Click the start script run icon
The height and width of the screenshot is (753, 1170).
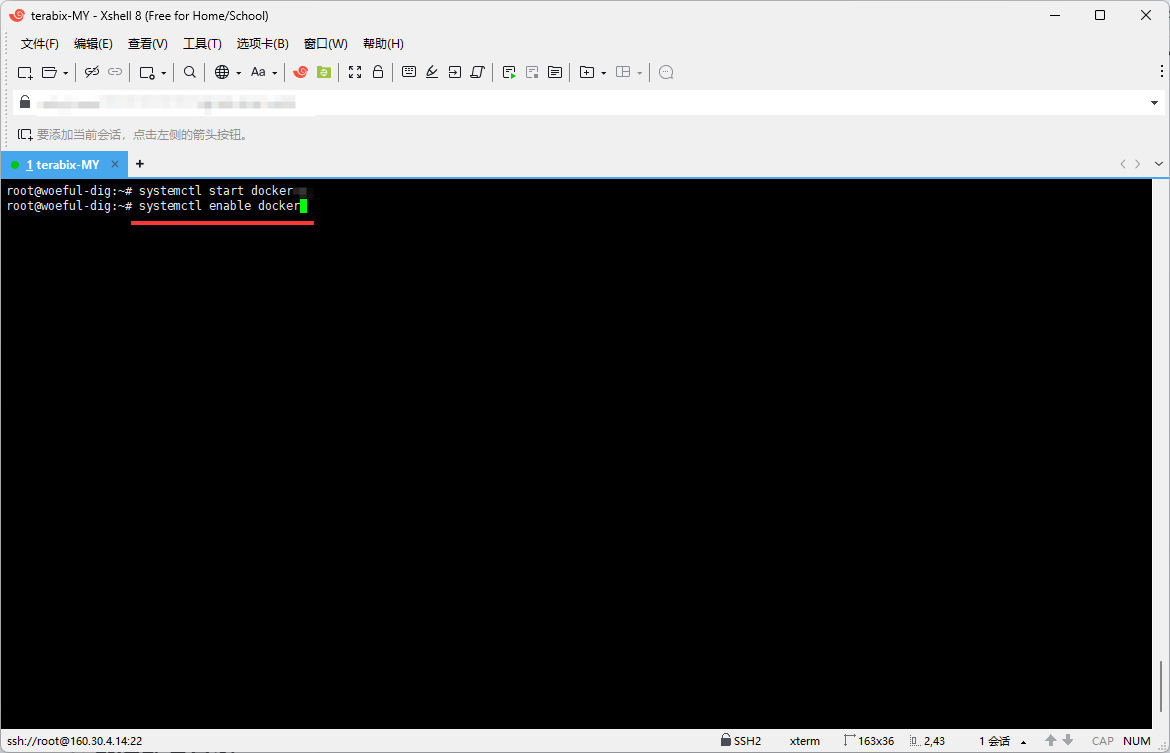point(509,72)
